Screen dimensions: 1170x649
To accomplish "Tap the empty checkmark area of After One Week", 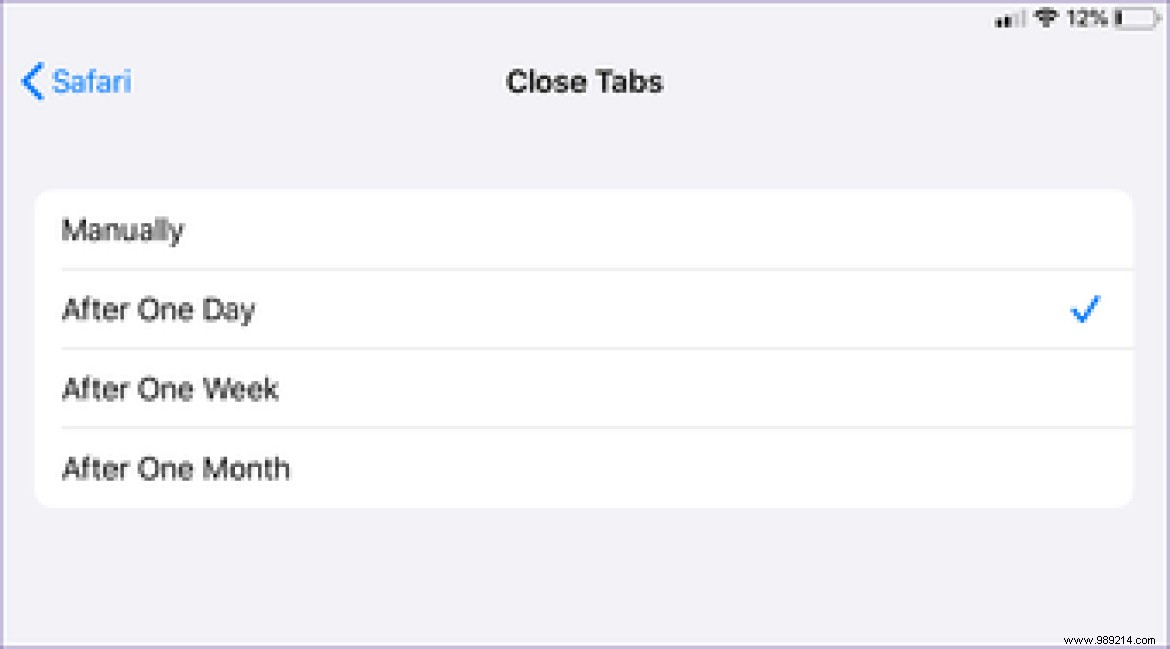I will (1086, 389).
